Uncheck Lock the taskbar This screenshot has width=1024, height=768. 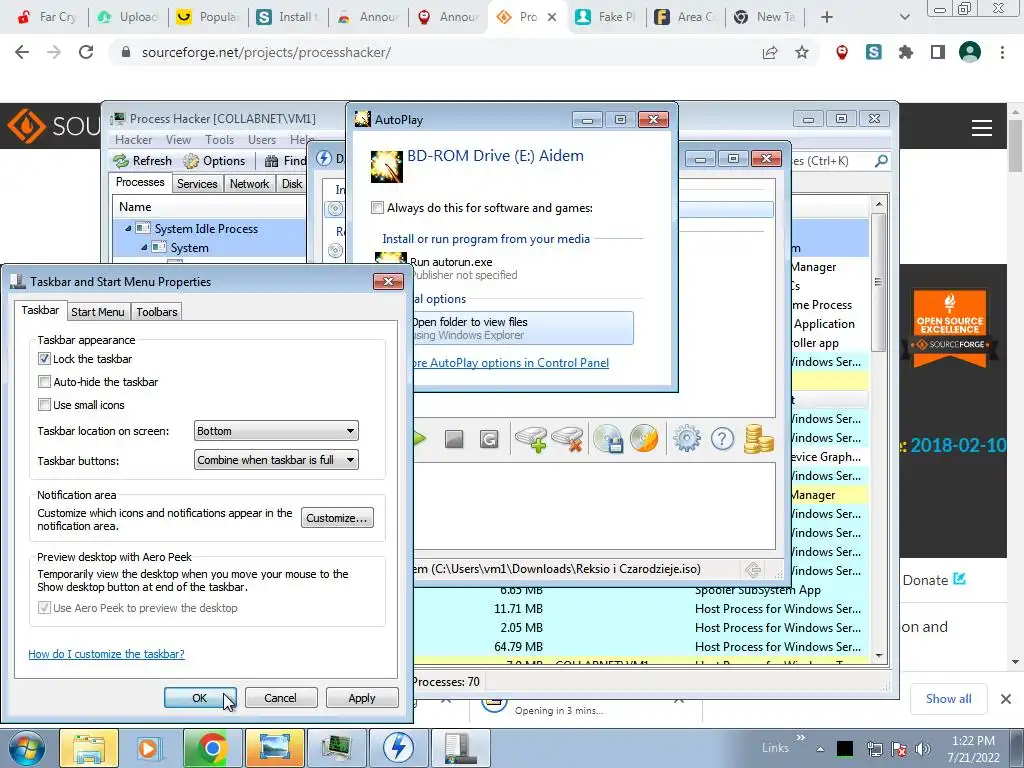tap(44, 359)
